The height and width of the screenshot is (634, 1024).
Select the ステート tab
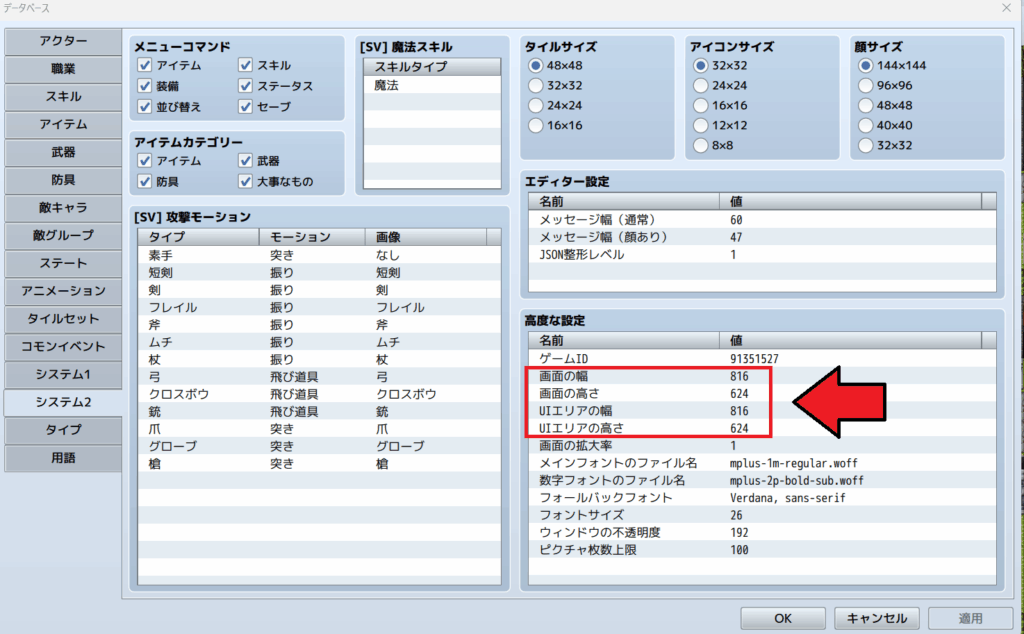pyautogui.click(x=63, y=264)
